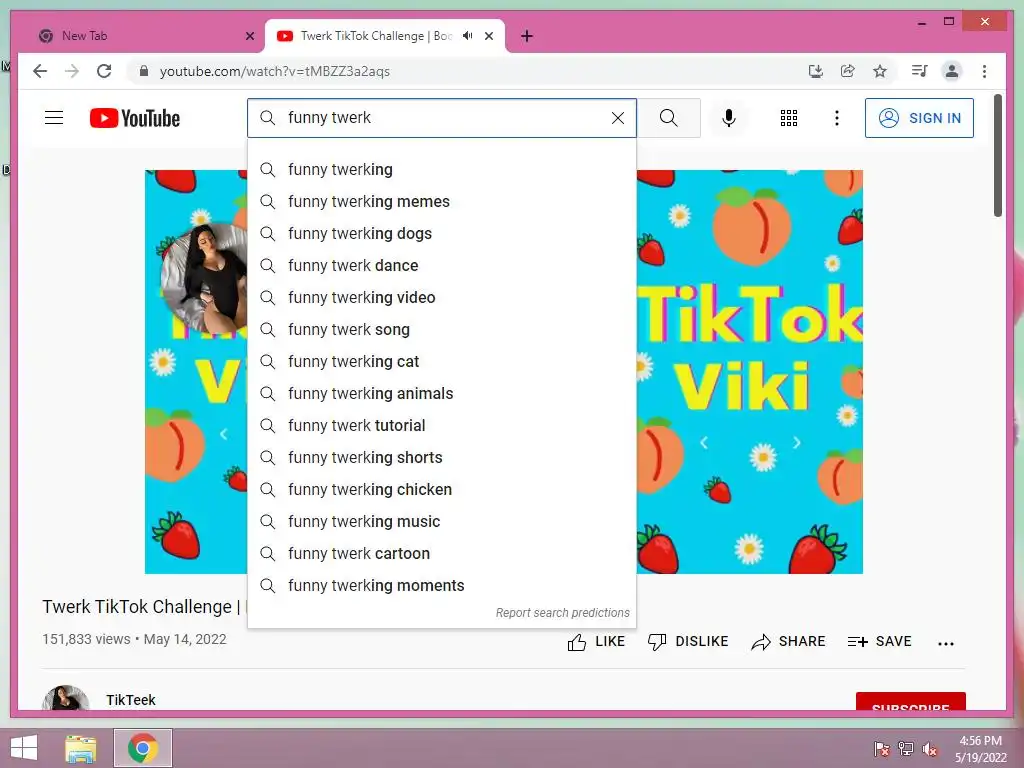The image size is (1024, 768).
Task: Open the TikTeek channel avatar
Action: click(x=65, y=699)
